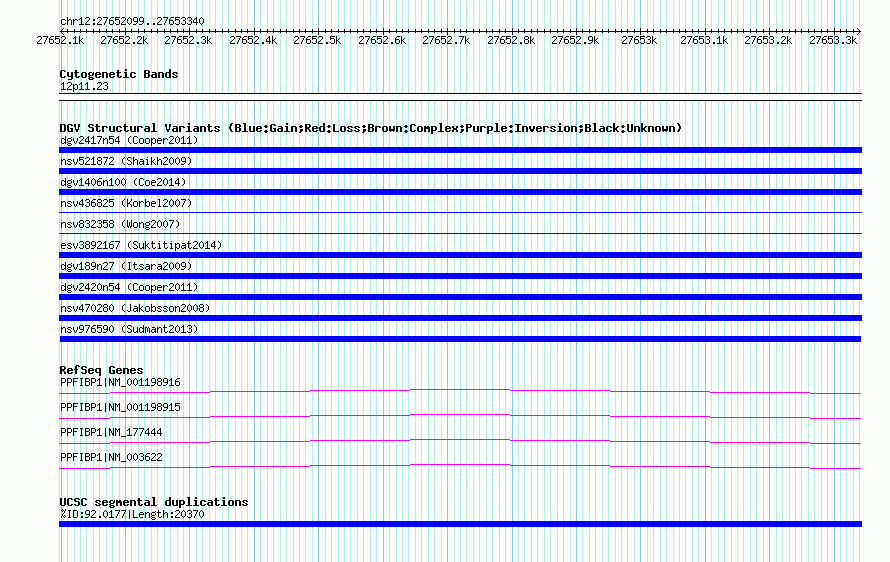This screenshot has height=562, width=890.
Task: Open the nsv436825 (Korbel2007) variant
Action: click(x=126, y=203)
